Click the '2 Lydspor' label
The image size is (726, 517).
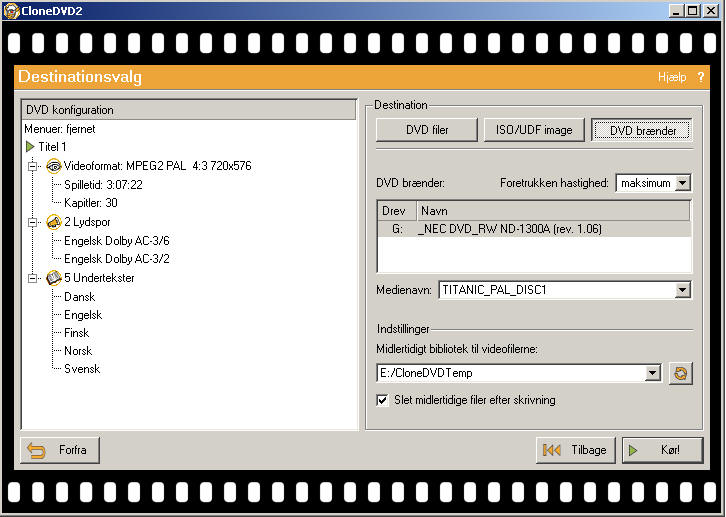(87, 222)
